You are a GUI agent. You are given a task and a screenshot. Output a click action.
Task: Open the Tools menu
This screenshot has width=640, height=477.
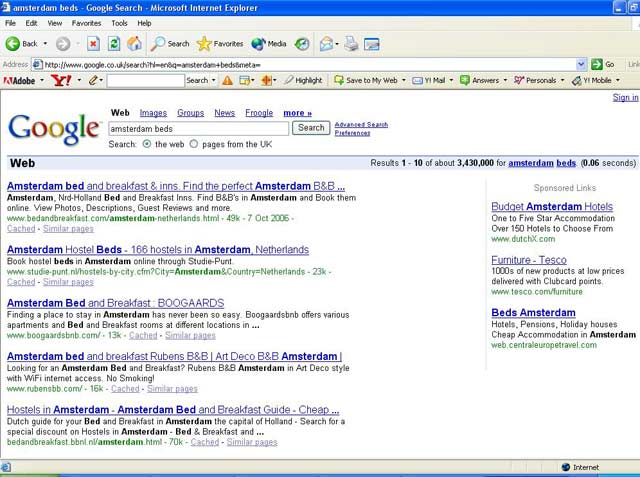(120, 23)
